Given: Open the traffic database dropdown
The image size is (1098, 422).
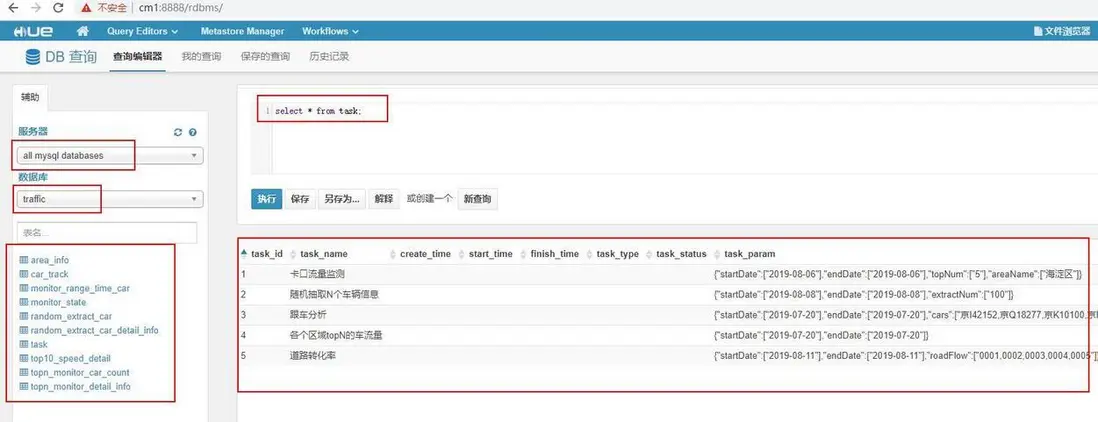Looking at the screenshot, I should point(111,199).
